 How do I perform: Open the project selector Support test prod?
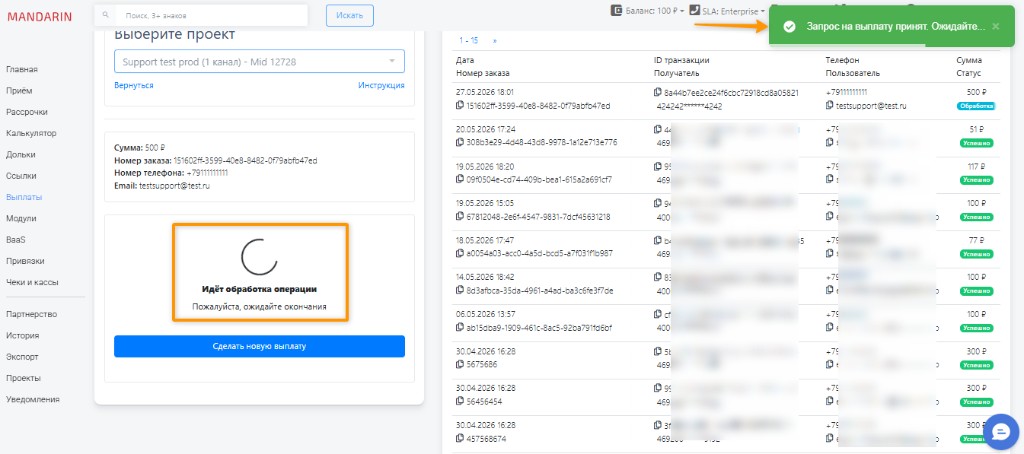click(x=259, y=61)
